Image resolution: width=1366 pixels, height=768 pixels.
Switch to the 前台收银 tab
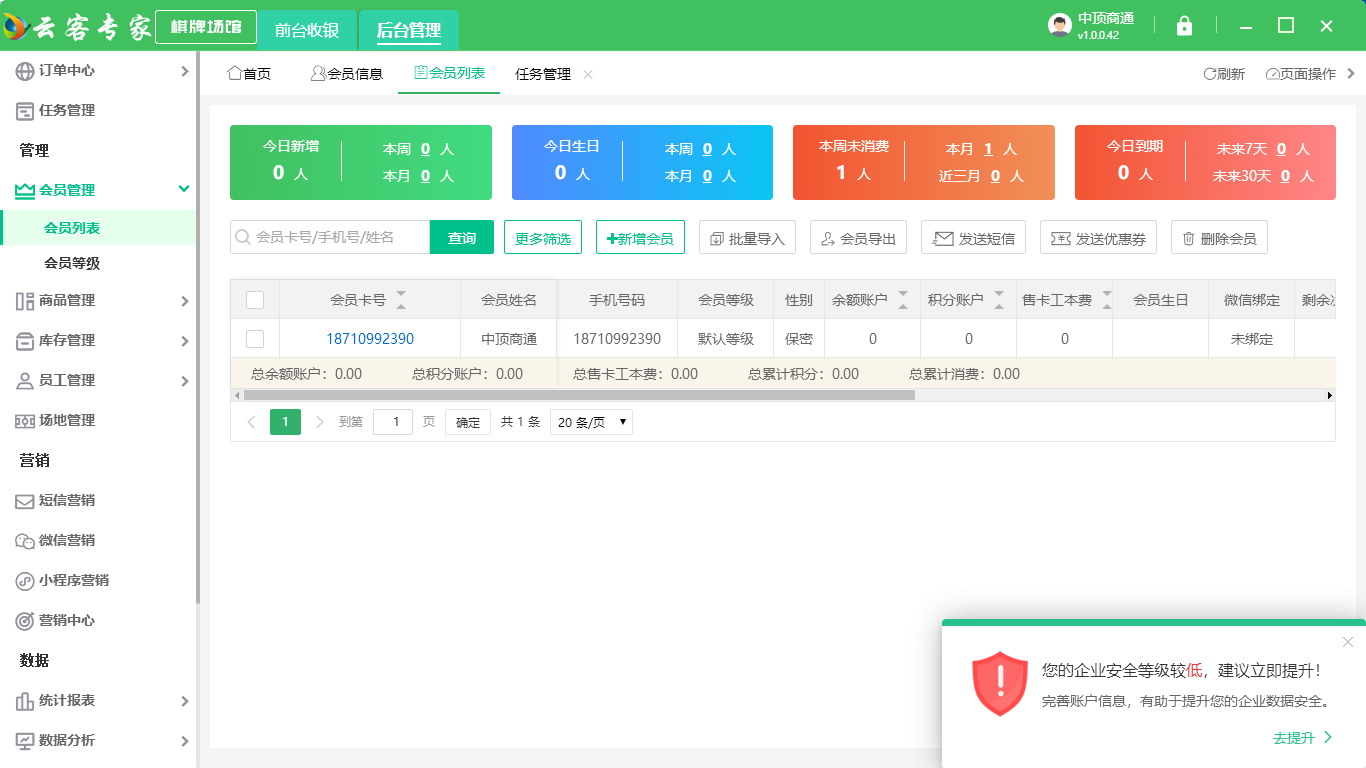pyautogui.click(x=307, y=30)
